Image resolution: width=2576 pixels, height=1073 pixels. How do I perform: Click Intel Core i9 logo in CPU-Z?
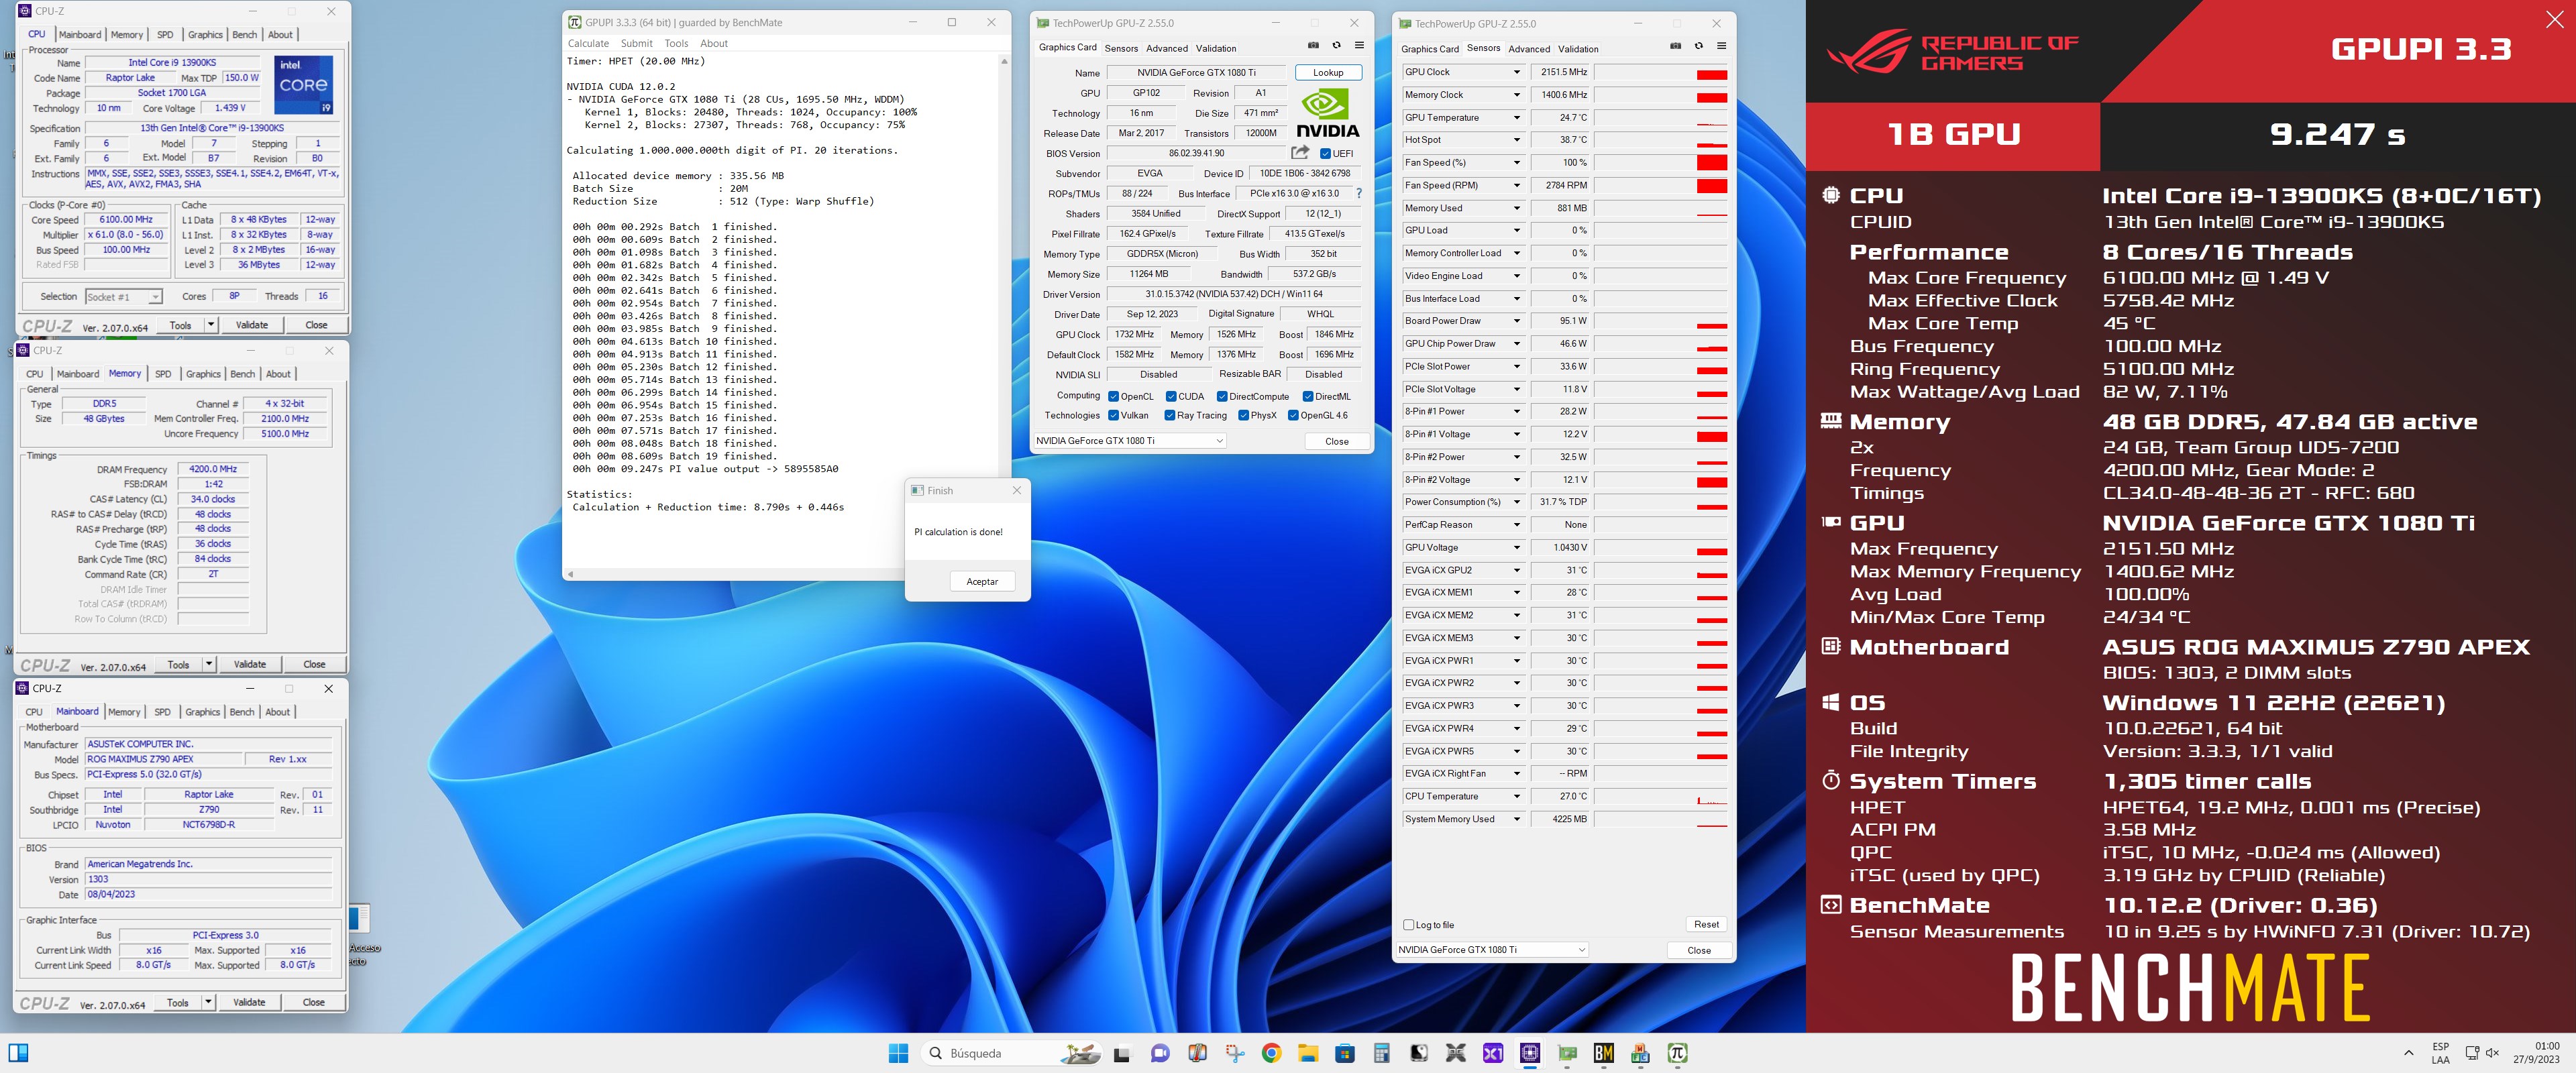304,84
